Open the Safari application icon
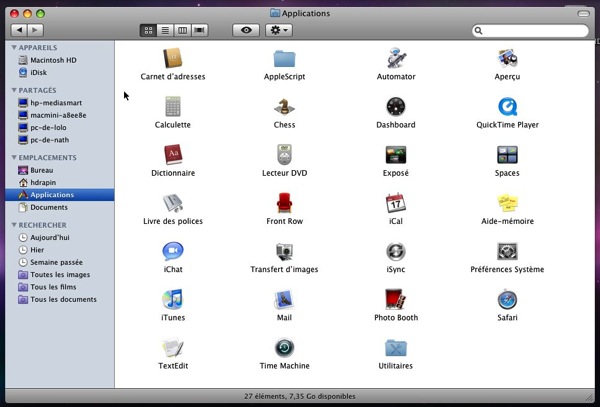Image resolution: width=600 pixels, height=407 pixels. [x=507, y=299]
